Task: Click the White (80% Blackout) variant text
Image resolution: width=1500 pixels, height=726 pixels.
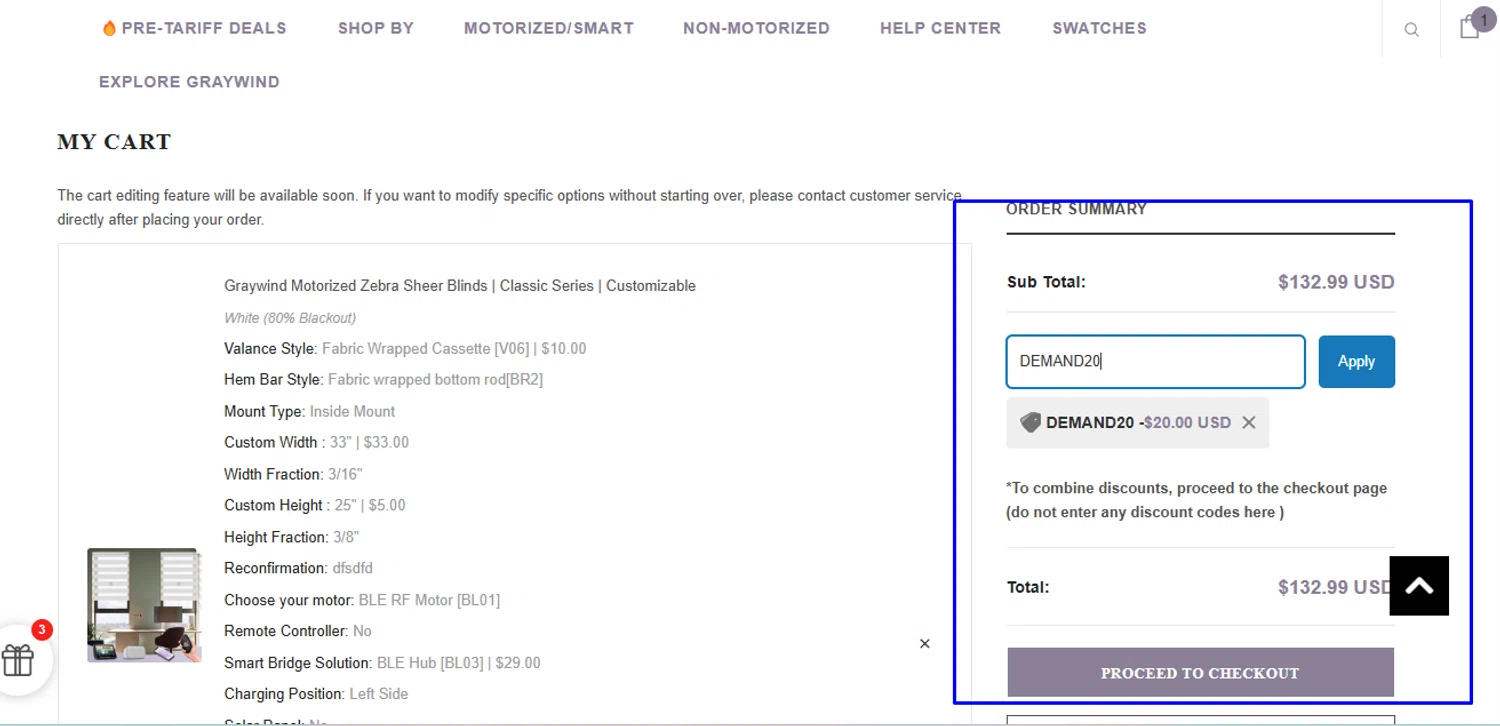Action: 290,318
